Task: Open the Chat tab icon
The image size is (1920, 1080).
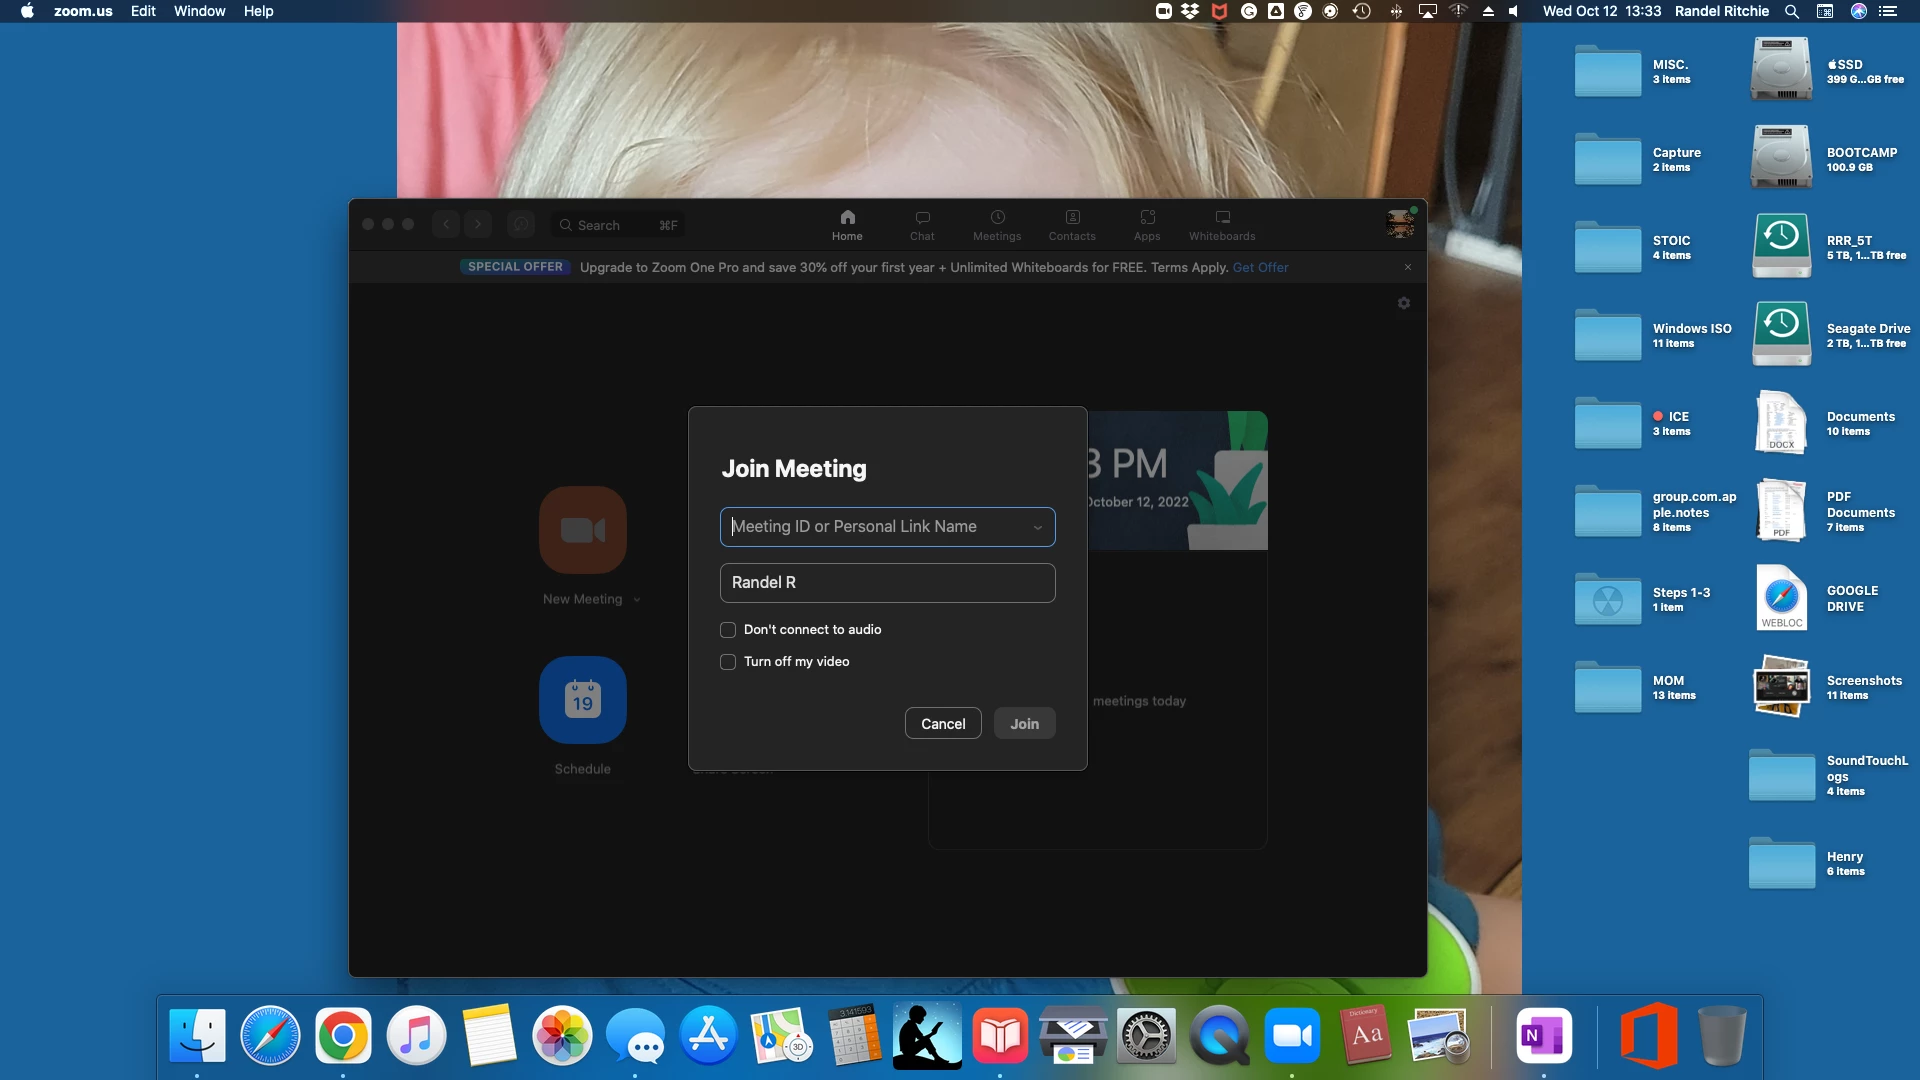Action: [922, 218]
